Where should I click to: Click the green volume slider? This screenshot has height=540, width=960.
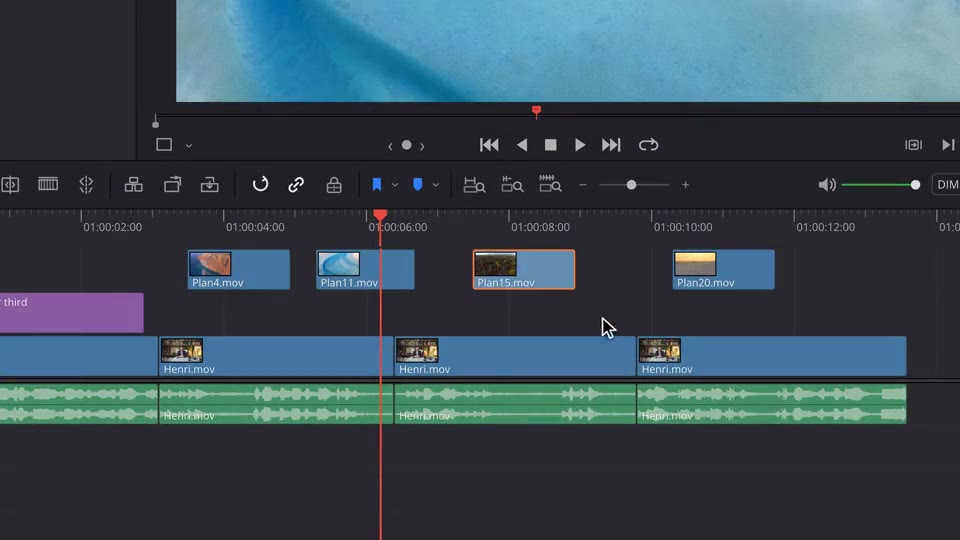880,185
